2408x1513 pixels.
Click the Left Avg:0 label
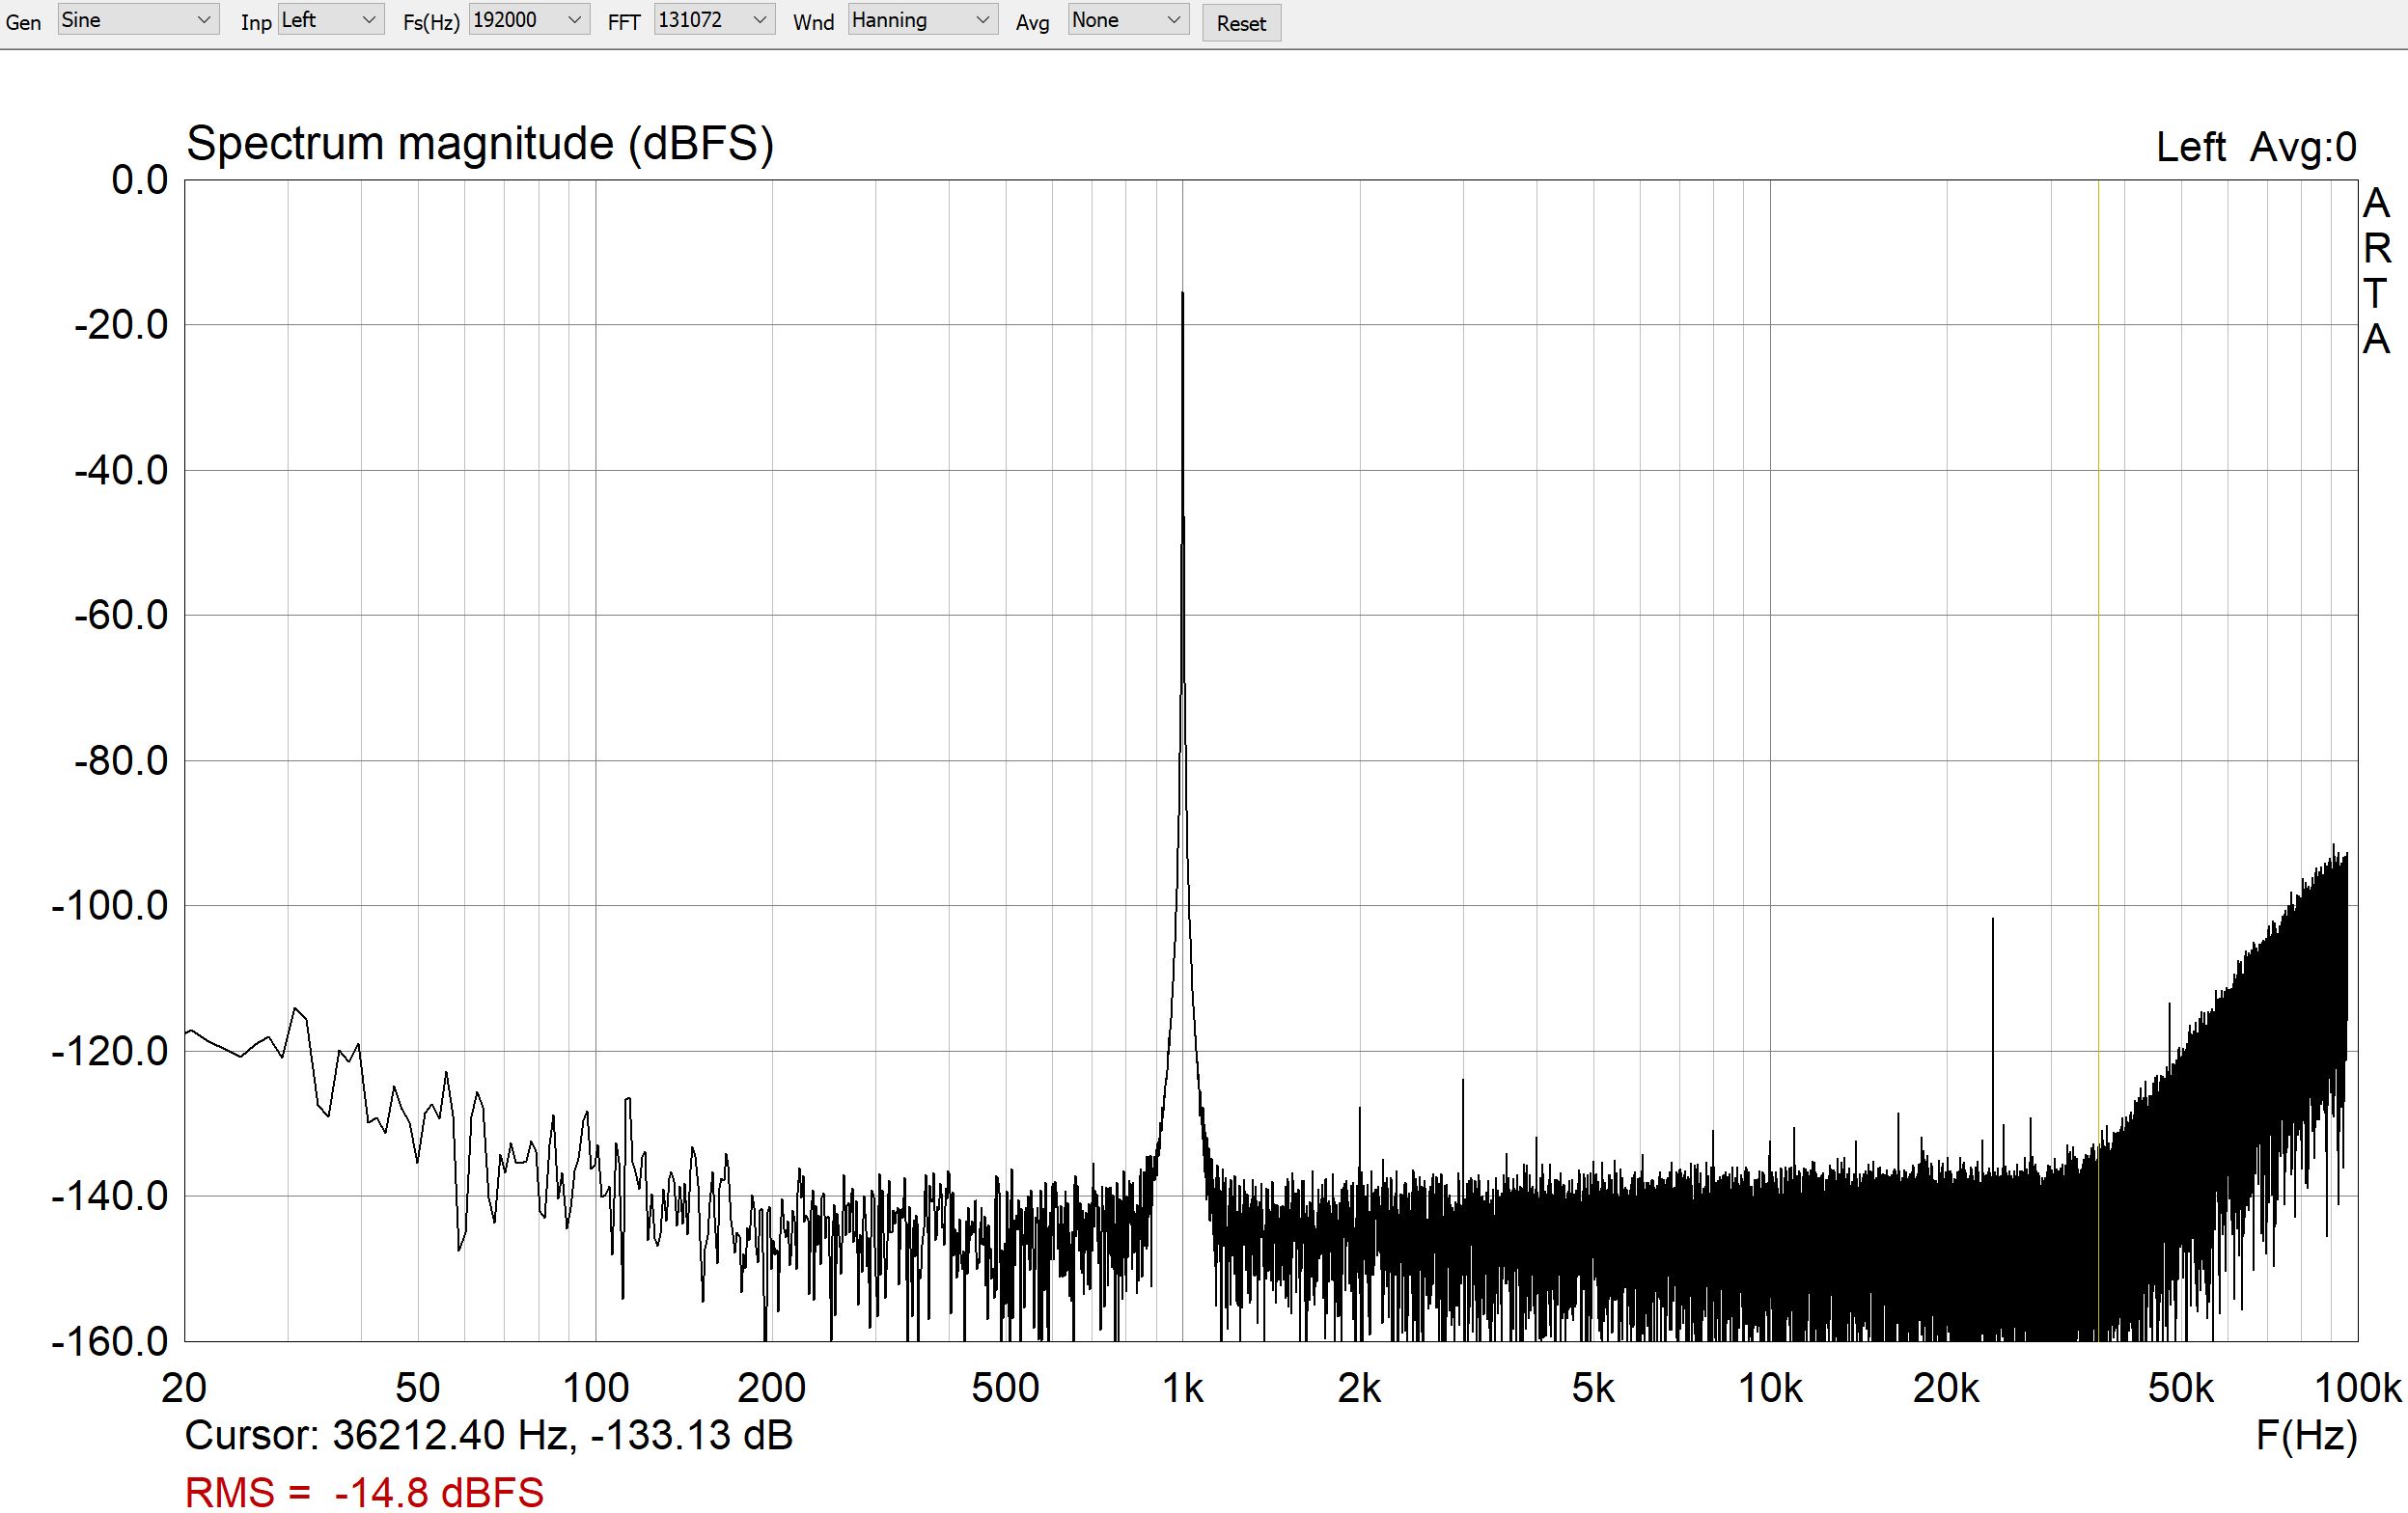2256,147
